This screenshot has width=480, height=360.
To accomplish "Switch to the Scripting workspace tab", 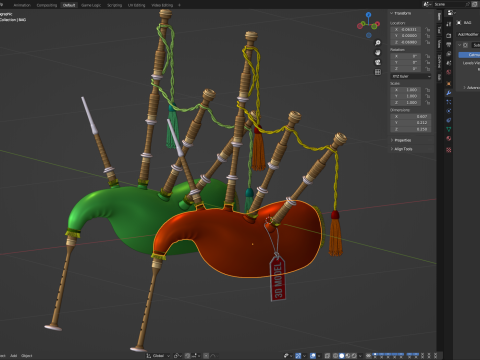I will coord(114,5).
